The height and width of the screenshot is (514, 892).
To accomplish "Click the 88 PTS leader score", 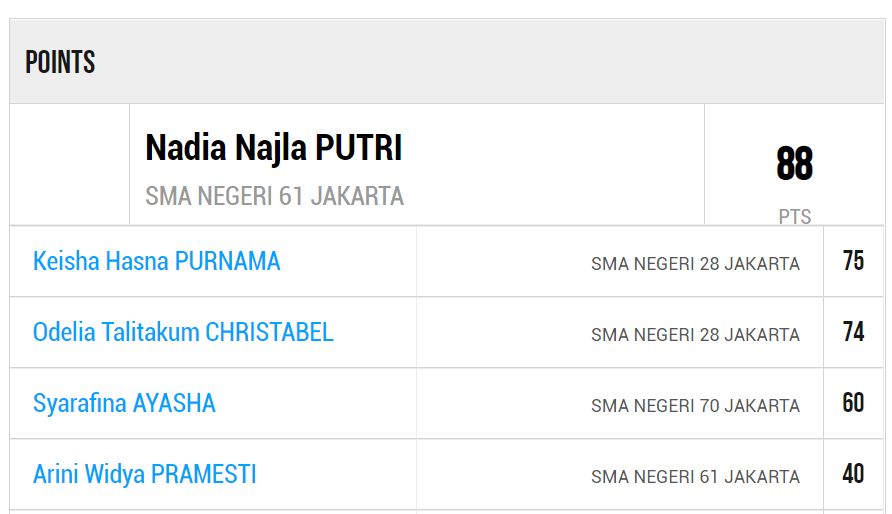I will click(795, 164).
